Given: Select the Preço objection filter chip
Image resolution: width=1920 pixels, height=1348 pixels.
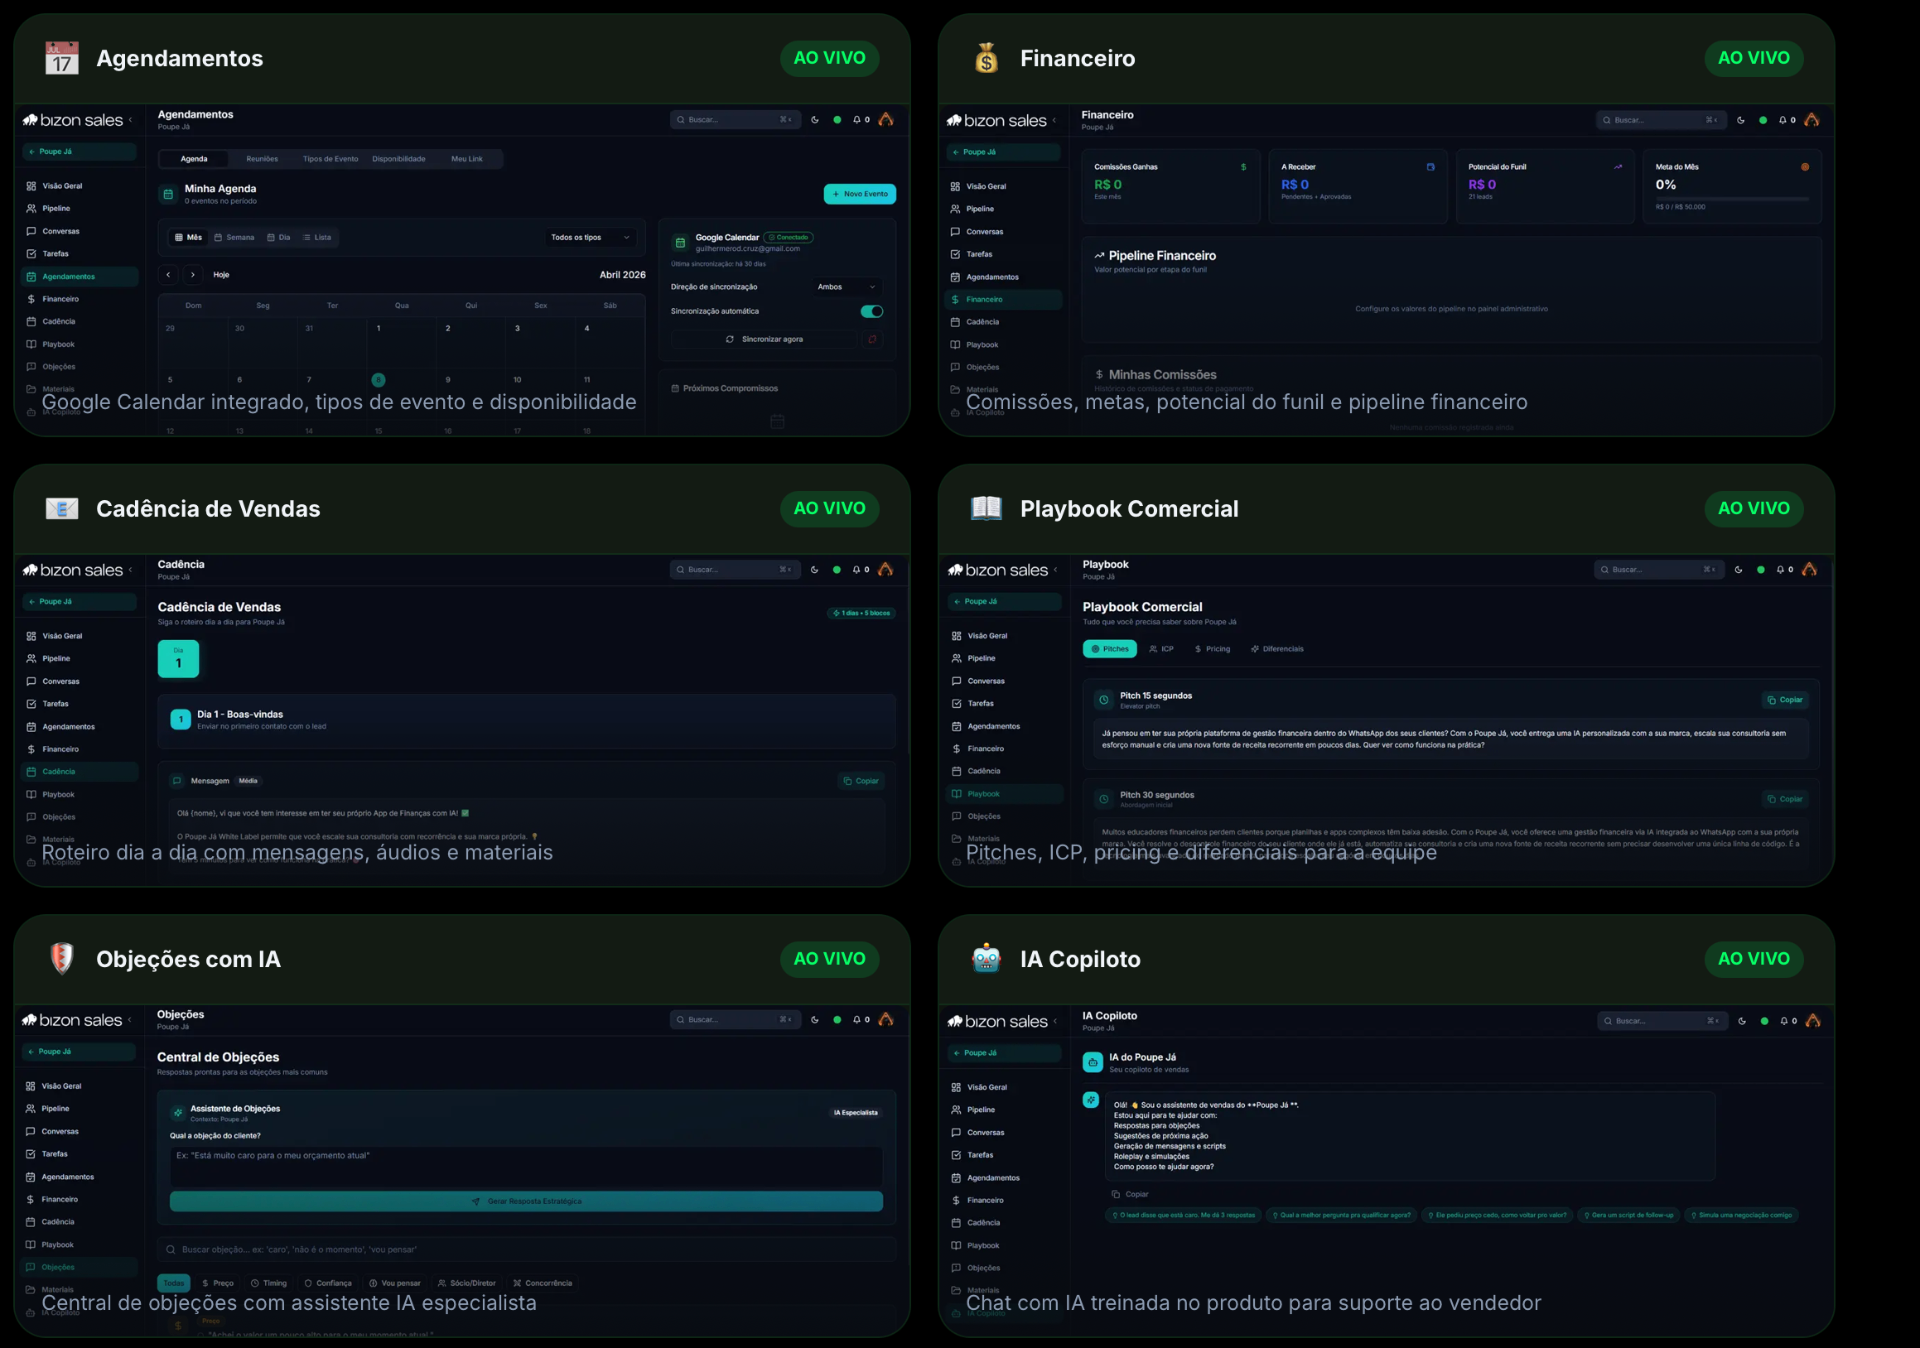Looking at the screenshot, I should (218, 1283).
